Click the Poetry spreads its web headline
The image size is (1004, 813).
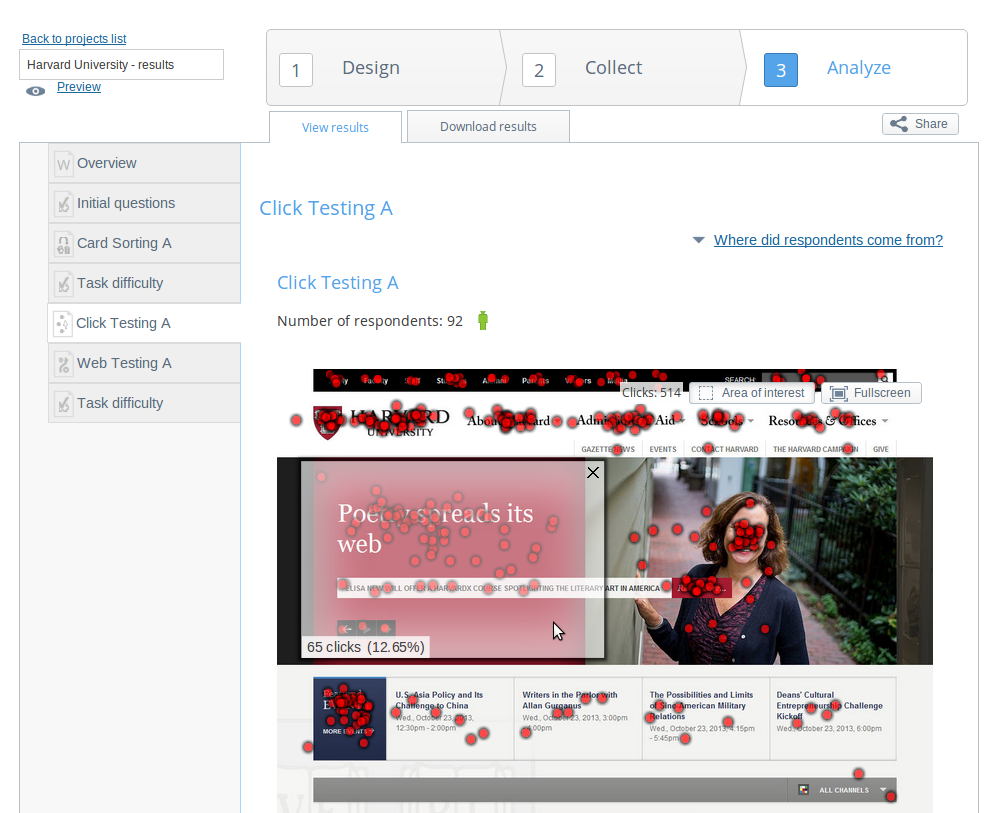pyautogui.click(x=435, y=528)
